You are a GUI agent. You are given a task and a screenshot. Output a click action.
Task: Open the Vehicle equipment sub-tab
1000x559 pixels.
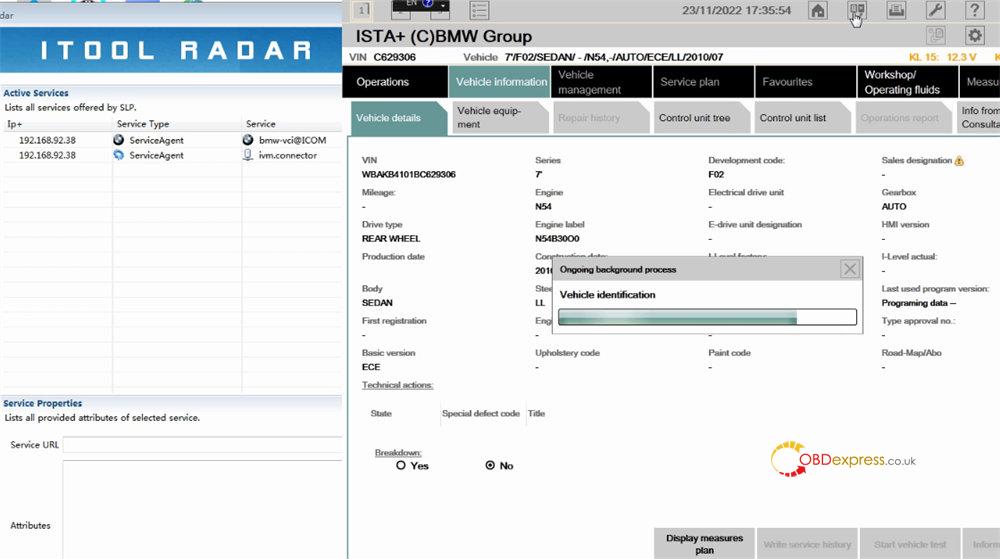[x=499, y=117]
